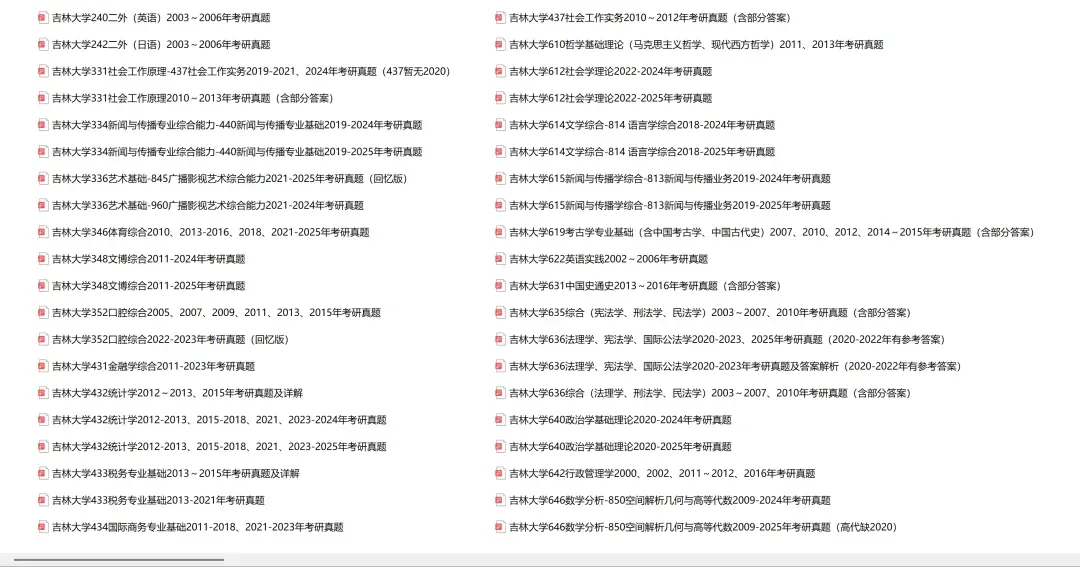
Task: Select file 吉林大学636法理学、宪法学、国际公法学2020-2023、2025年考研真题
Action: [720, 340]
